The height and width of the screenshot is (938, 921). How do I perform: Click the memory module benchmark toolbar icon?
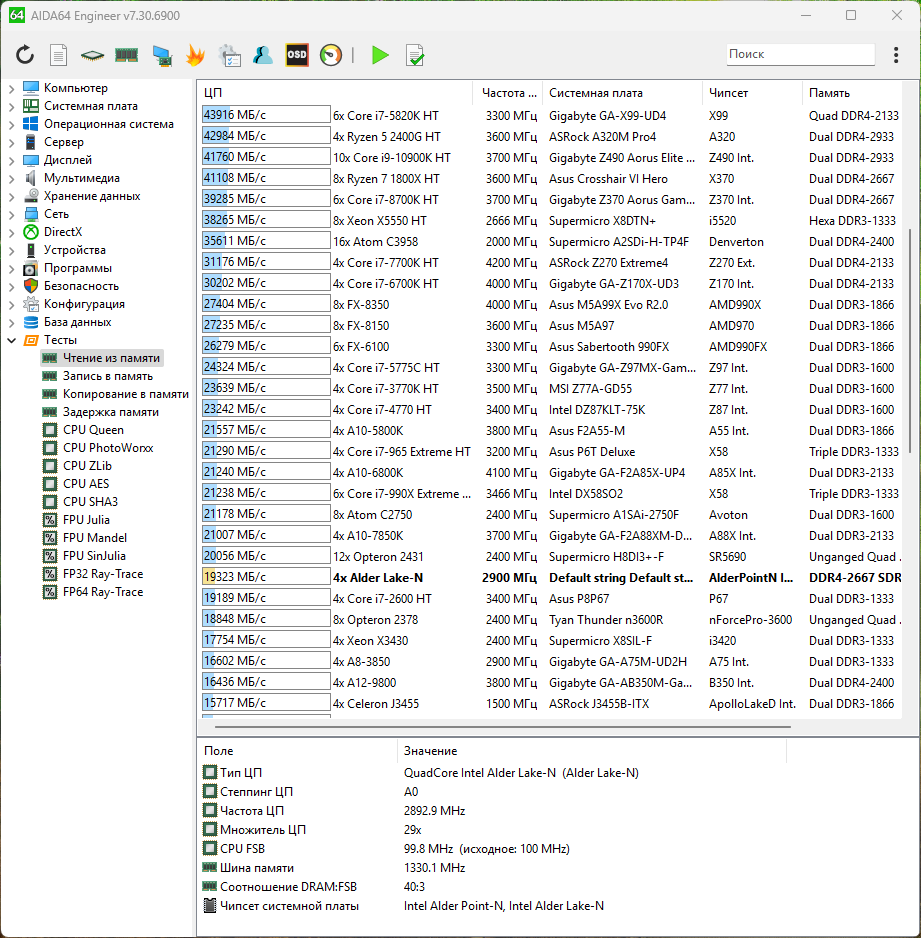click(126, 55)
